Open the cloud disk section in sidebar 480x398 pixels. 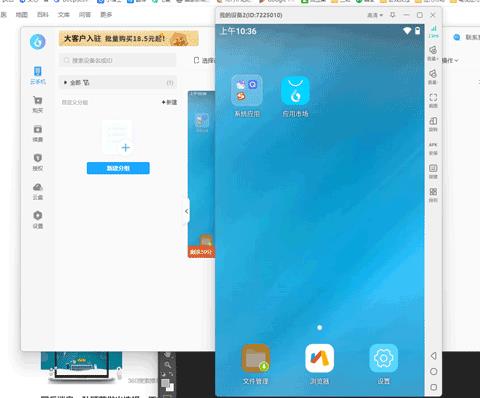point(38,191)
